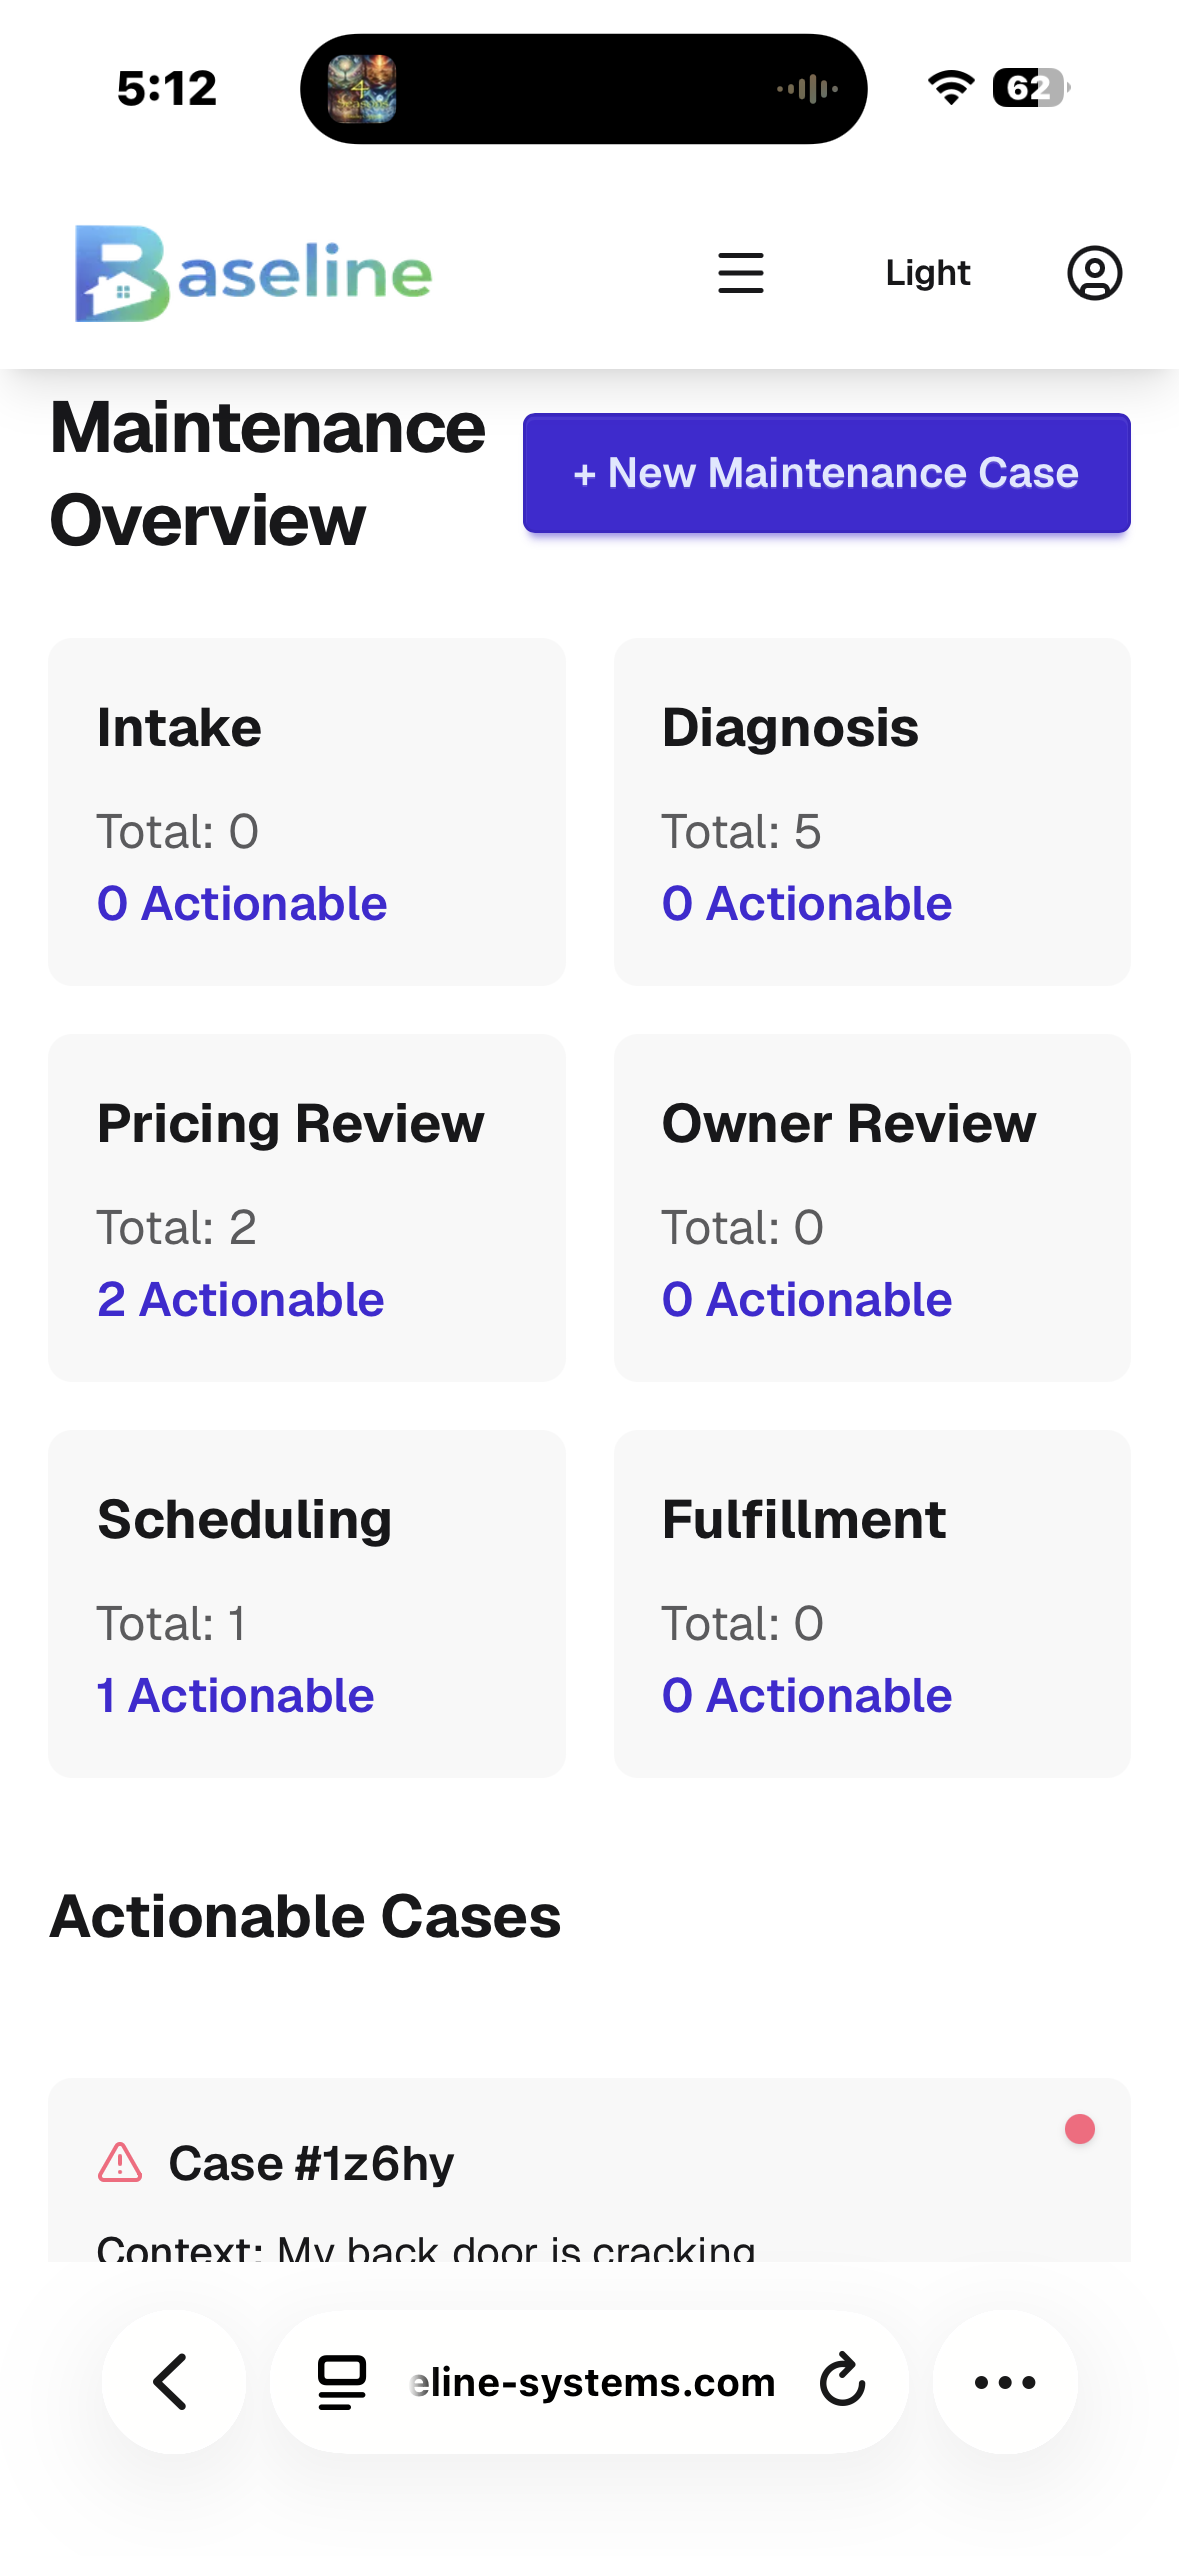The height and width of the screenshot is (2556, 1179).
Task: Open the Diagnosis stage card
Action: pos(871,811)
